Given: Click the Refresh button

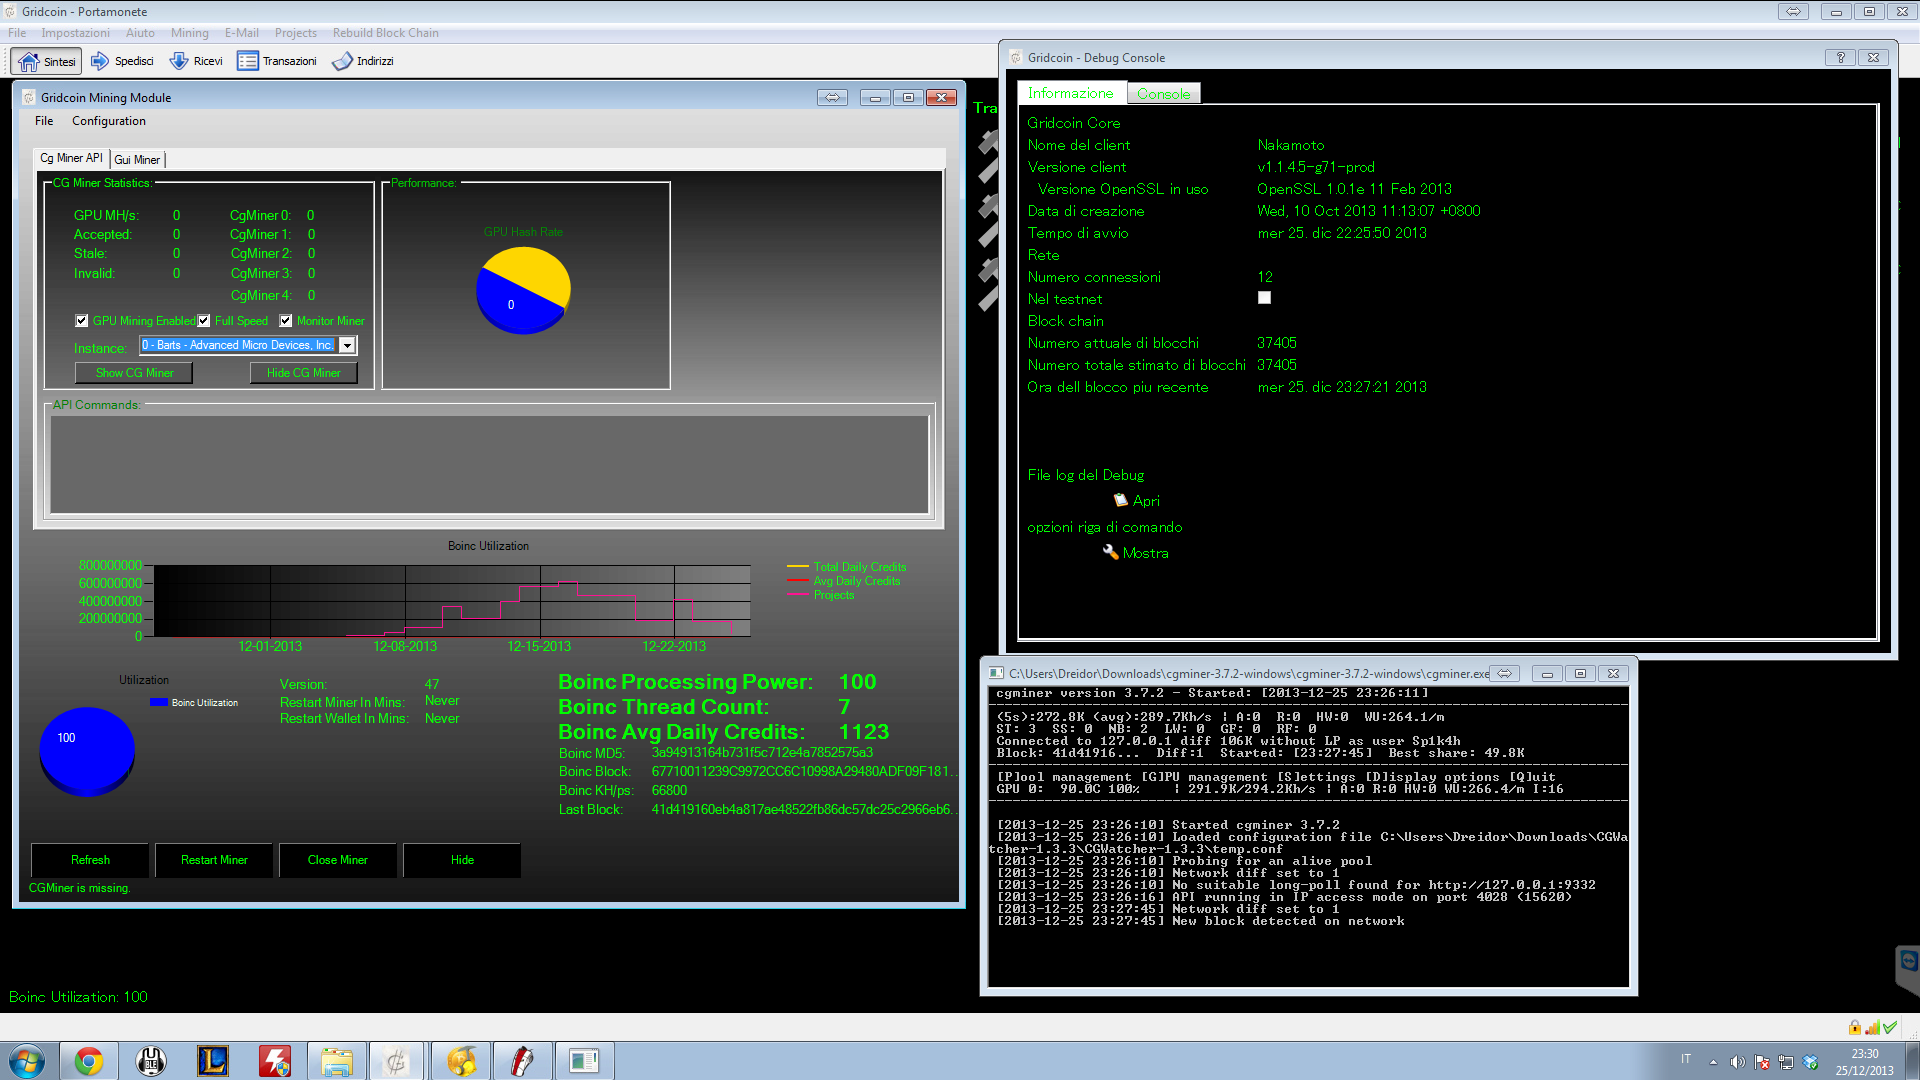Looking at the screenshot, I should pos(90,860).
